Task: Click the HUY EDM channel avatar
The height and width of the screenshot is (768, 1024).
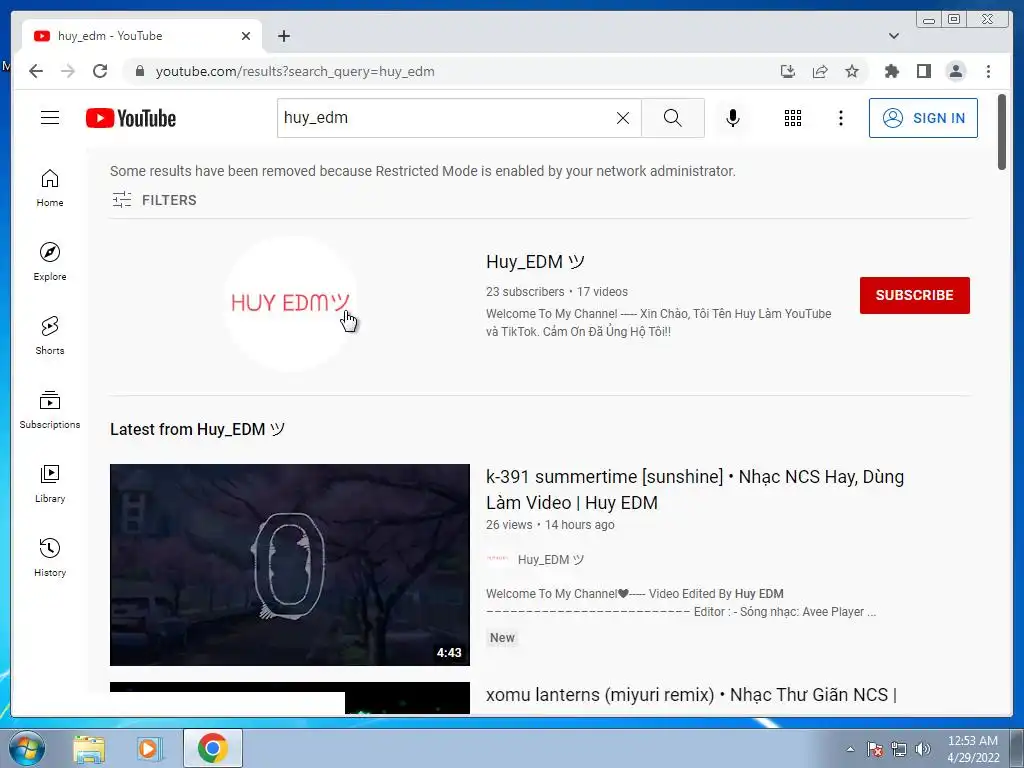Action: pos(291,303)
